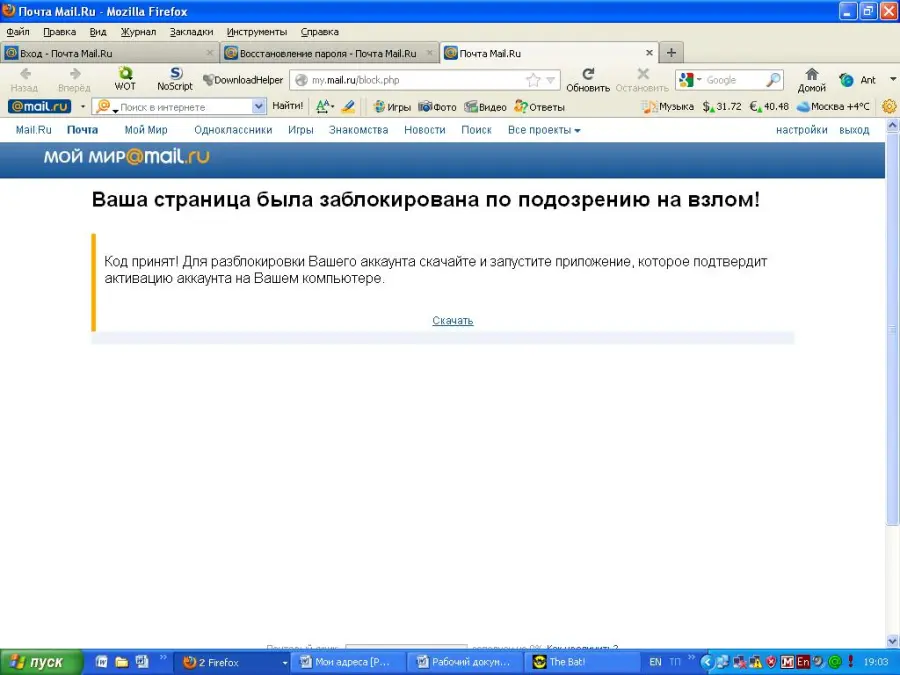This screenshot has height=675, width=900.
Task: Log out with the выход link
Action: pos(854,130)
